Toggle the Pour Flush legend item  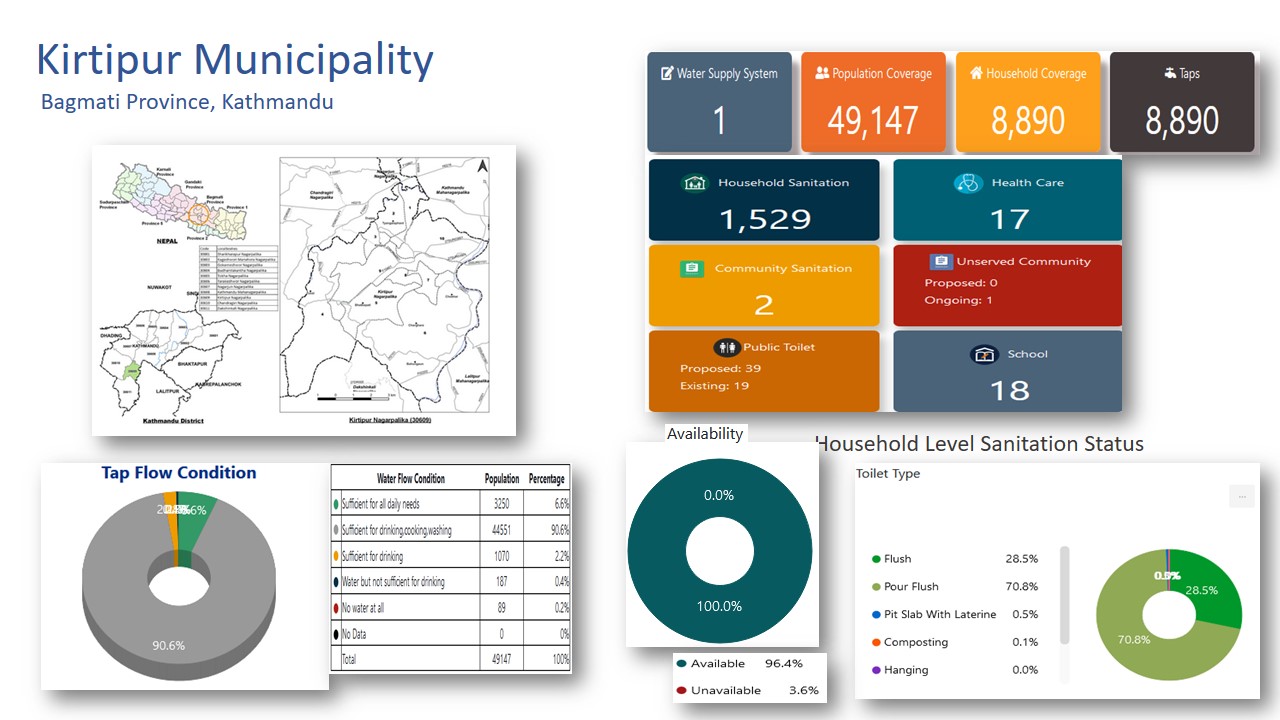pyautogui.click(x=910, y=587)
